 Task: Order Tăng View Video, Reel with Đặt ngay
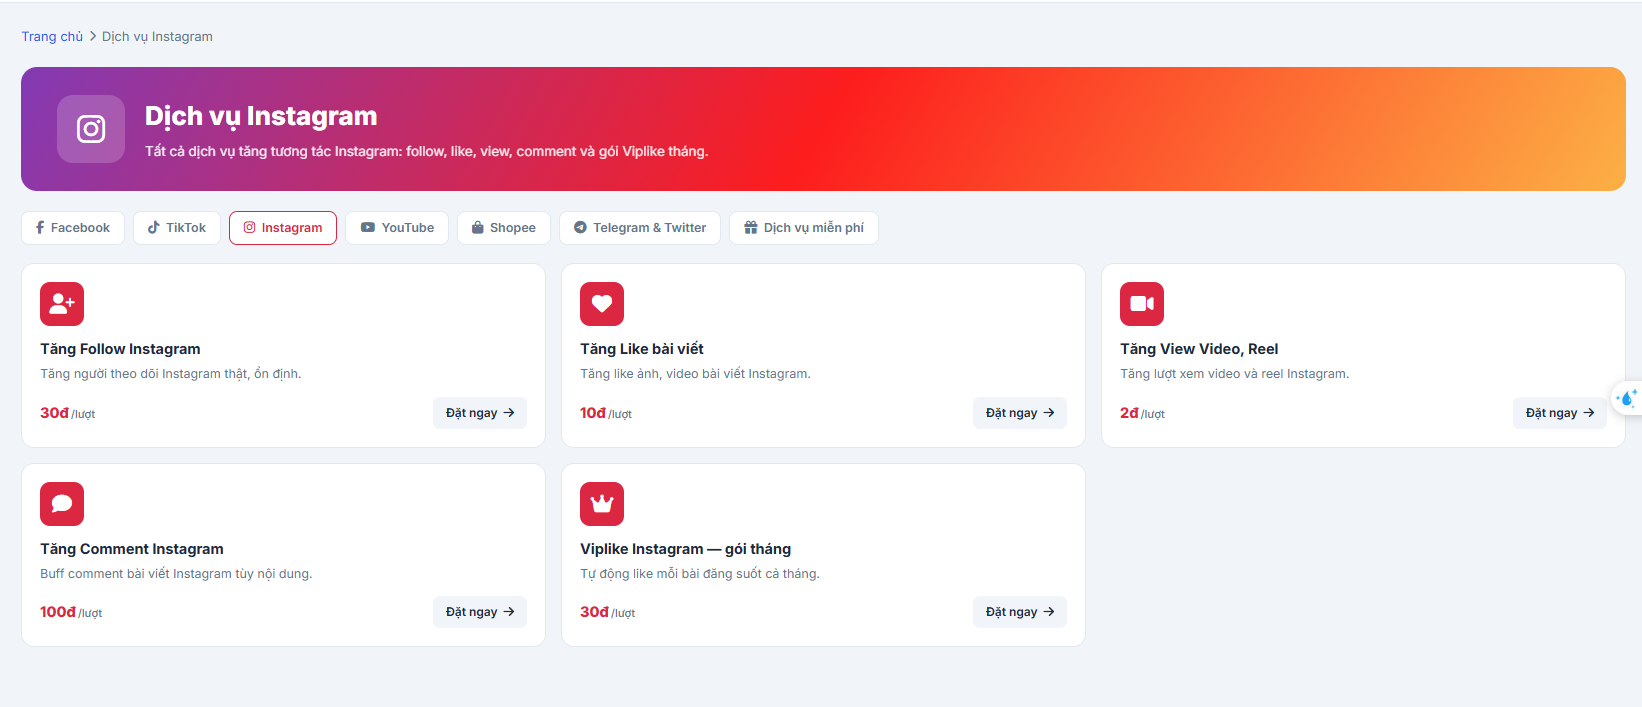coord(1560,413)
